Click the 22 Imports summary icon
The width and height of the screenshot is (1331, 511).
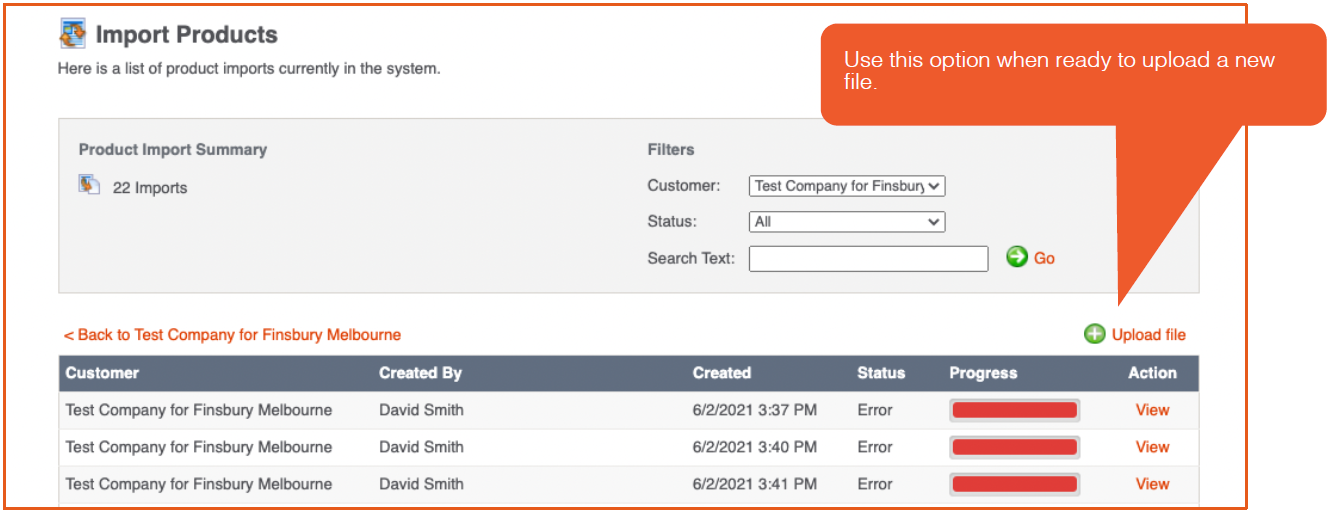[x=89, y=185]
